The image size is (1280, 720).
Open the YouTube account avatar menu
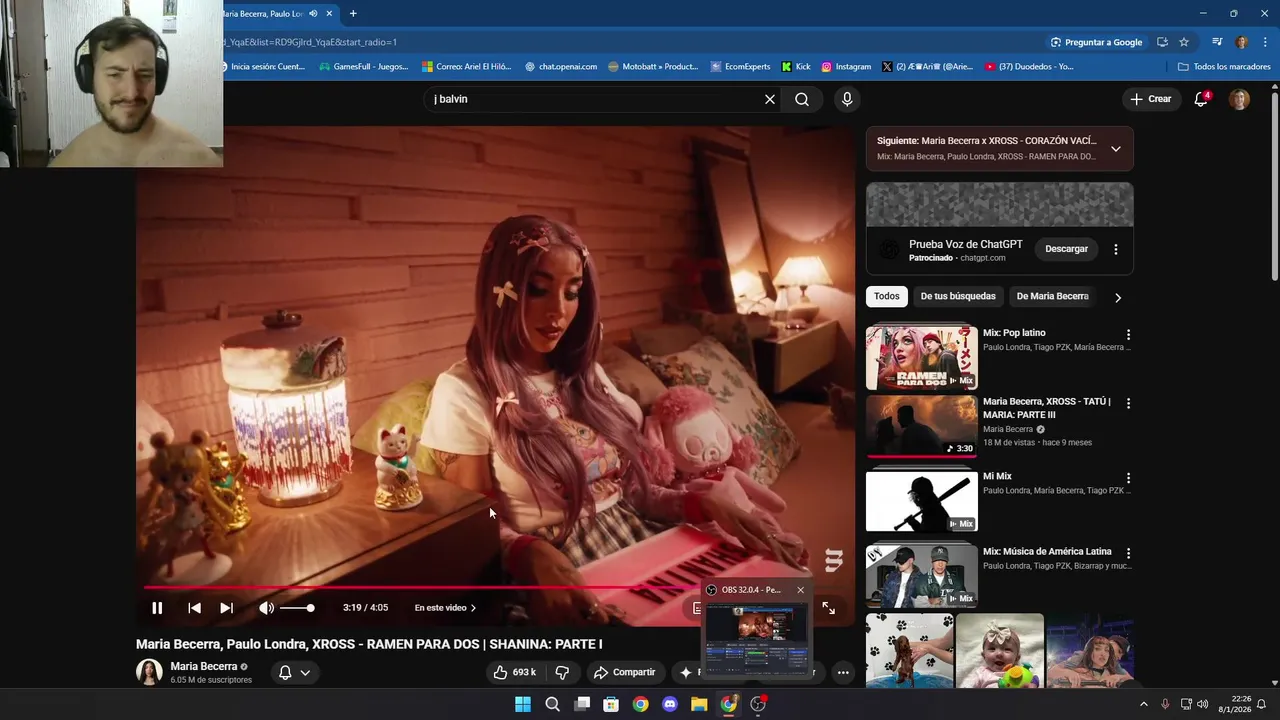[1239, 99]
